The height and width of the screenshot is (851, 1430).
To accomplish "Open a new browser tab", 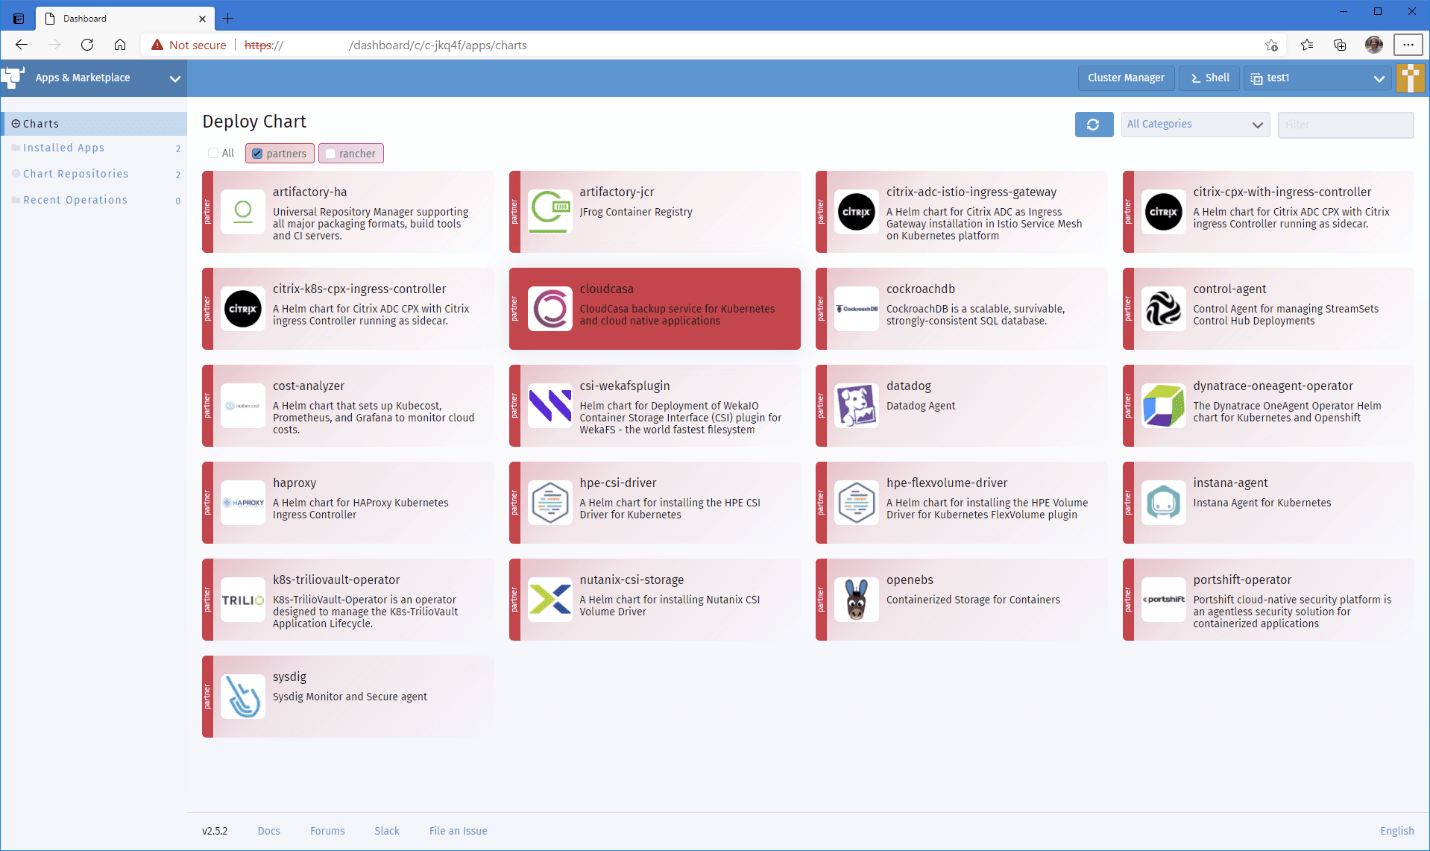I will pos(228,18).
